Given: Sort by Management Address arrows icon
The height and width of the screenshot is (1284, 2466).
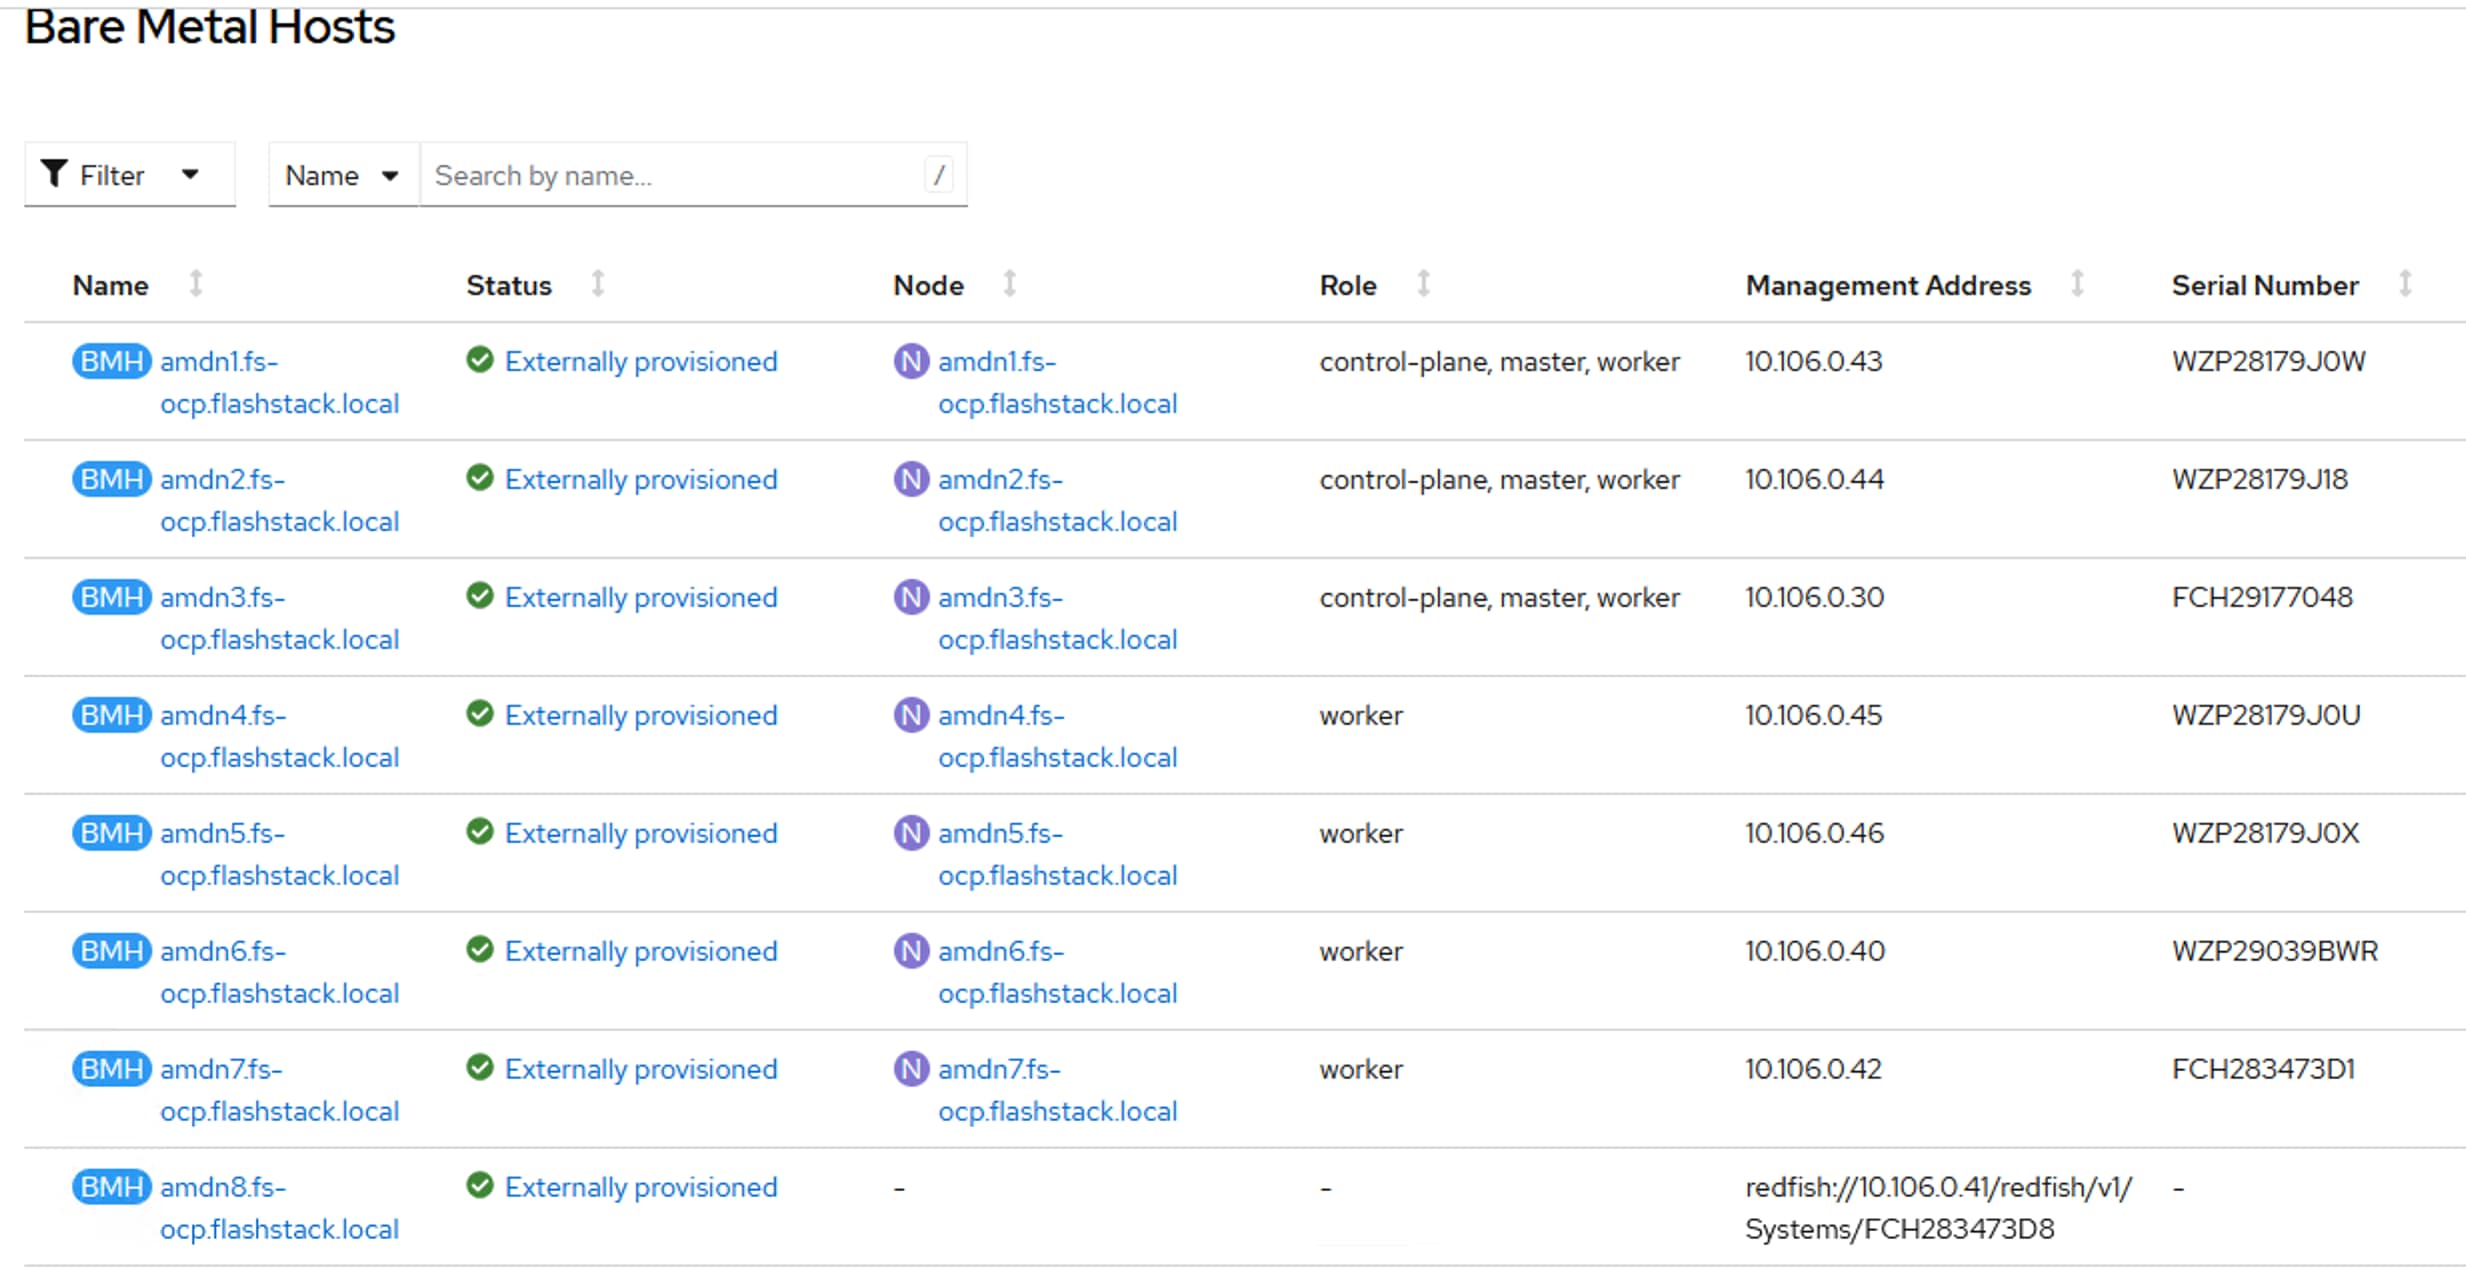Looking at the screenshot, I should (2077, 284).
